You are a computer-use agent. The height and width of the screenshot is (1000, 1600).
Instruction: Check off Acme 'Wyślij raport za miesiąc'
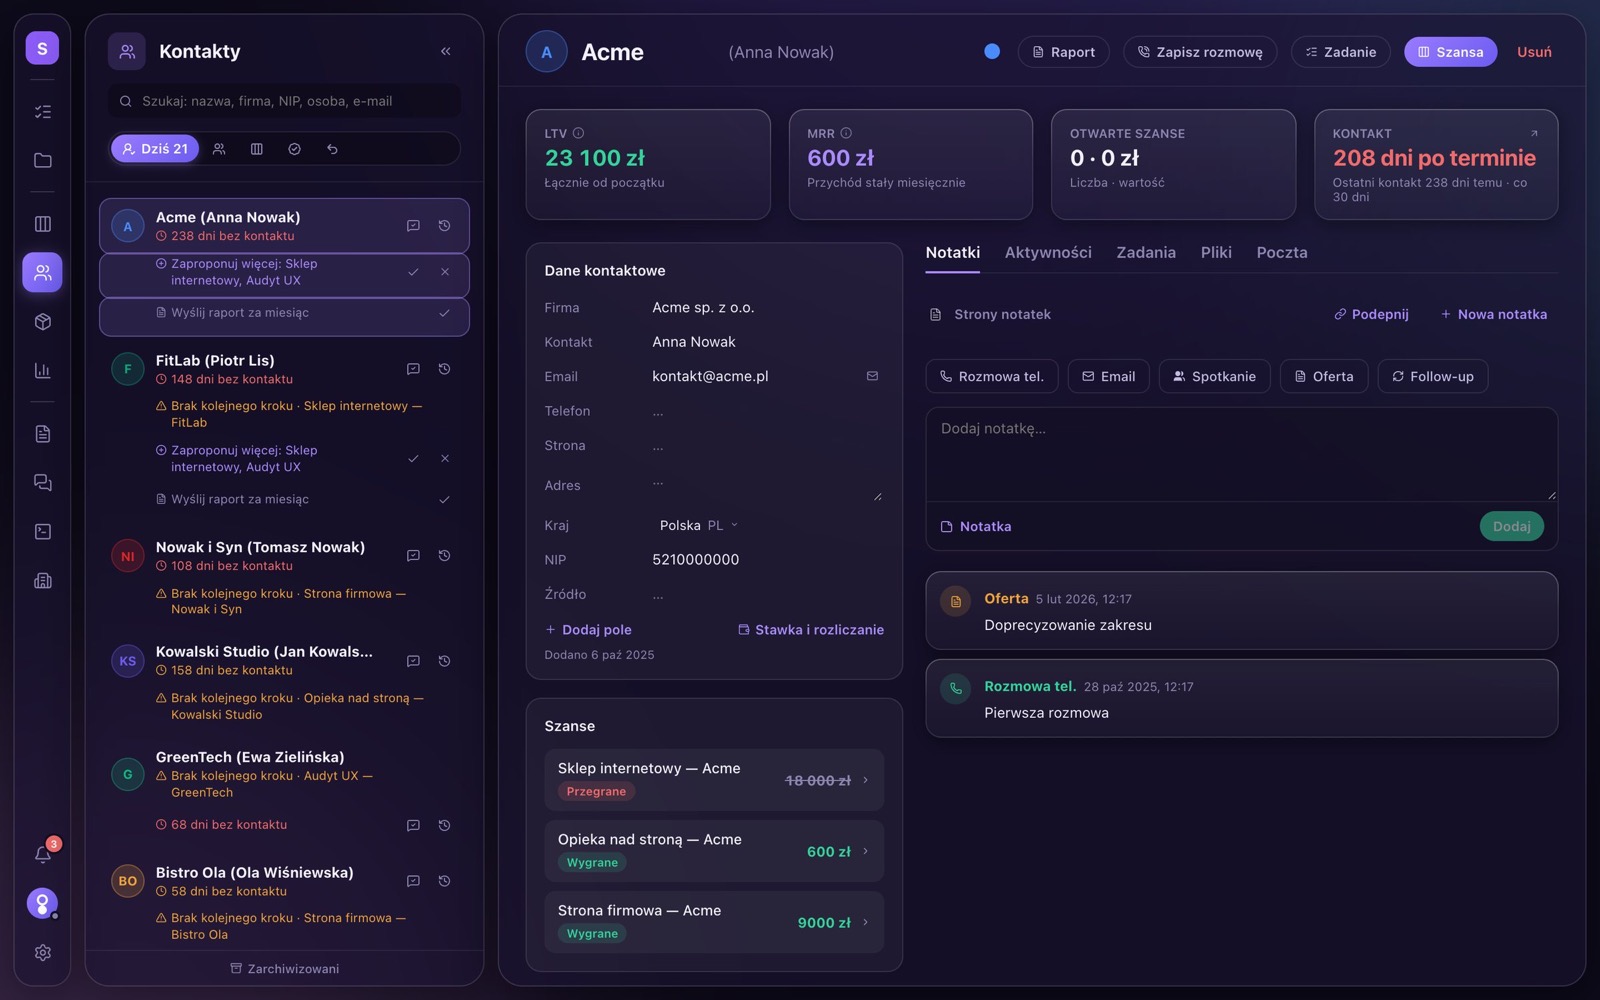pos(444,313)
